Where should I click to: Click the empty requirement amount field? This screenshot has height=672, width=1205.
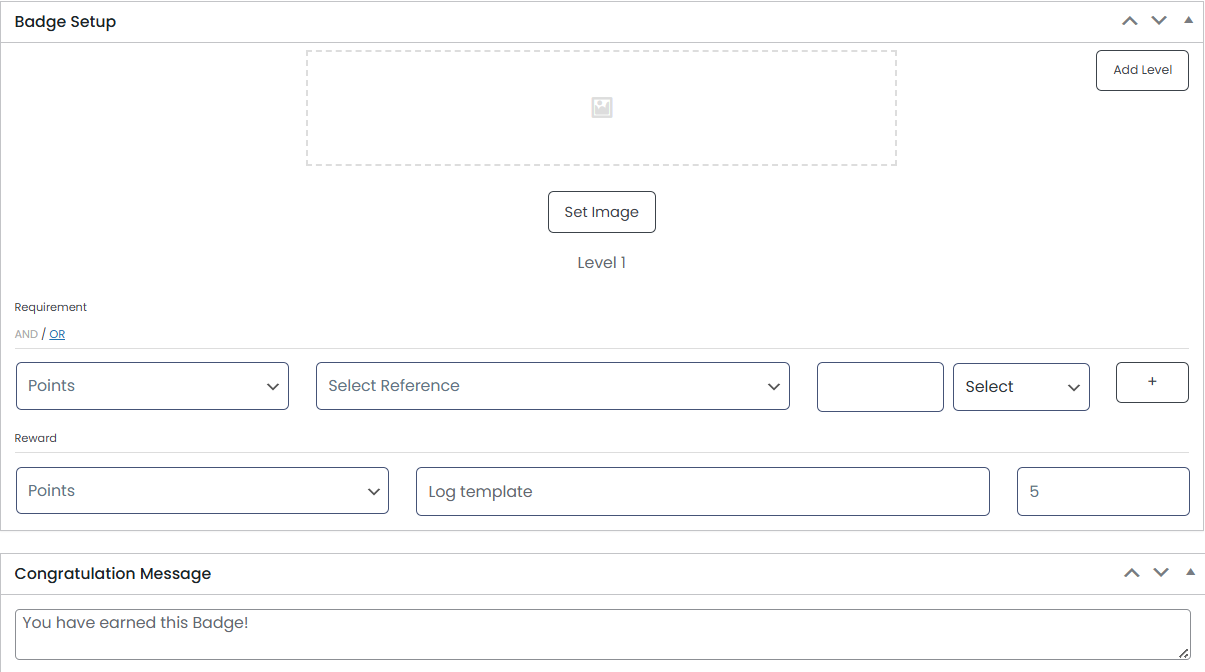880,387
